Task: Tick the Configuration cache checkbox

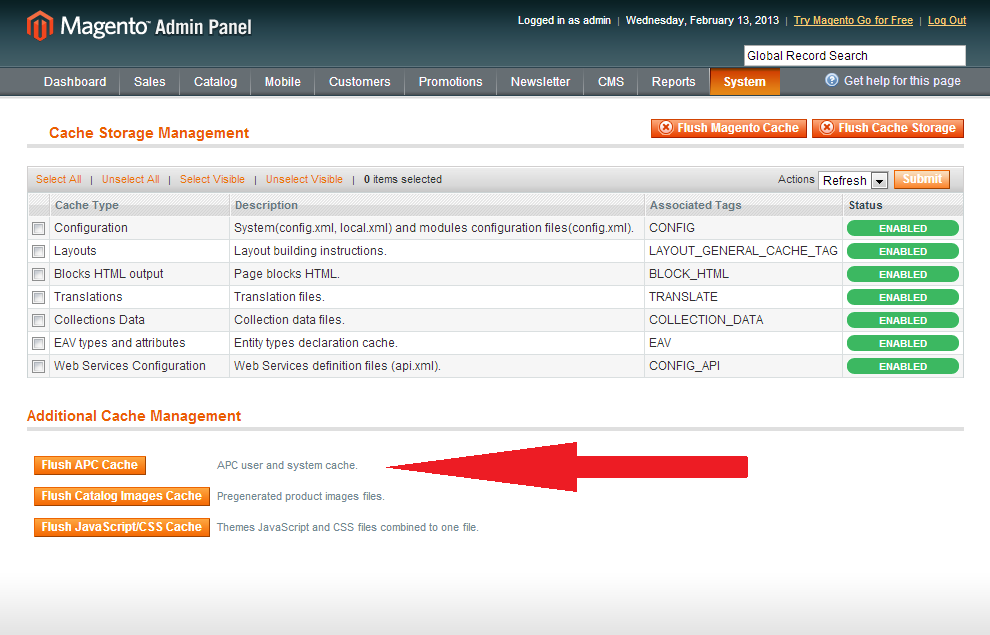Action: pos(39,228)
